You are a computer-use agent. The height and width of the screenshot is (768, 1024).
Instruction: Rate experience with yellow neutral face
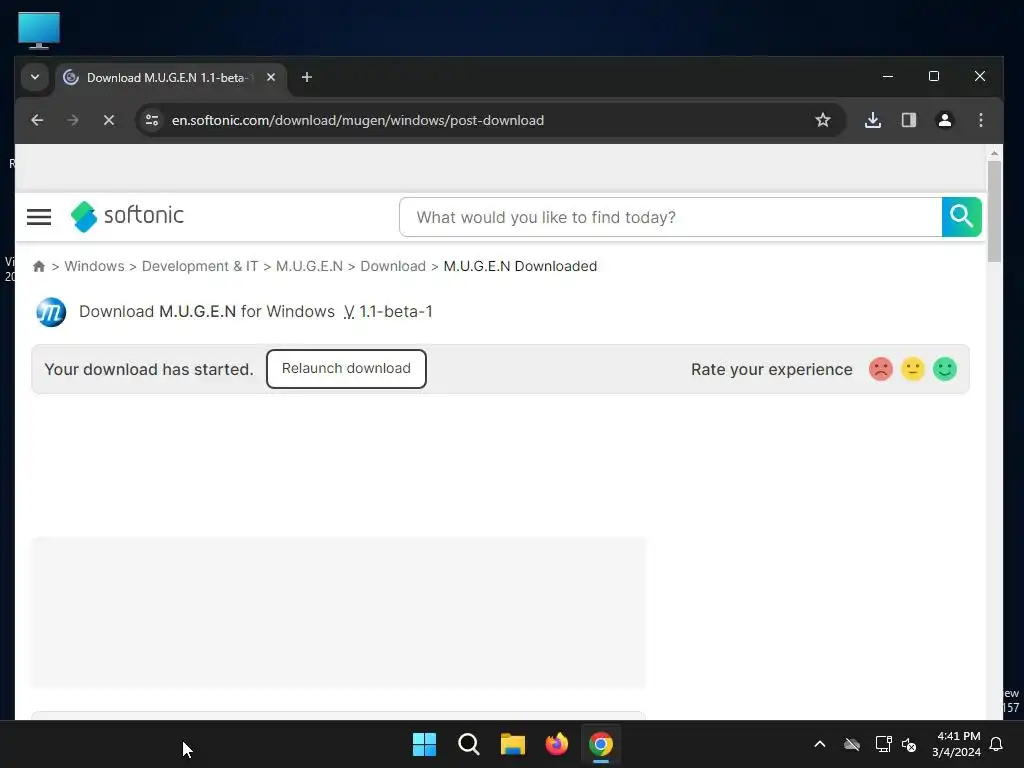(x=913, y=369)
